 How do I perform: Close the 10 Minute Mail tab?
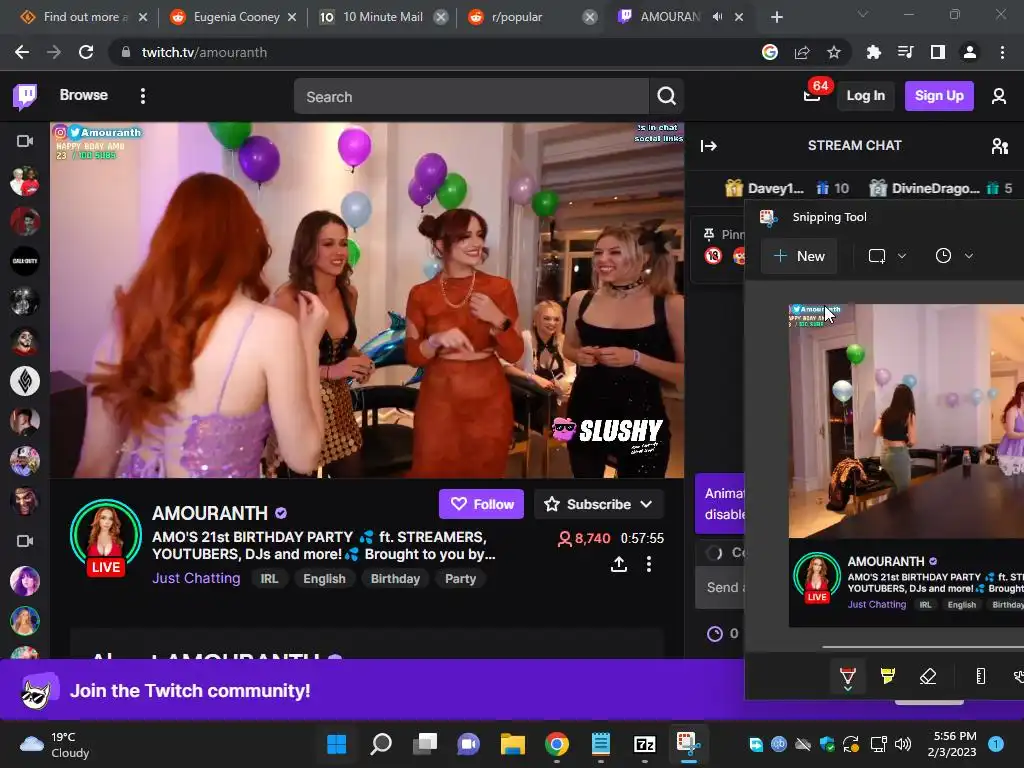(441, 17)
